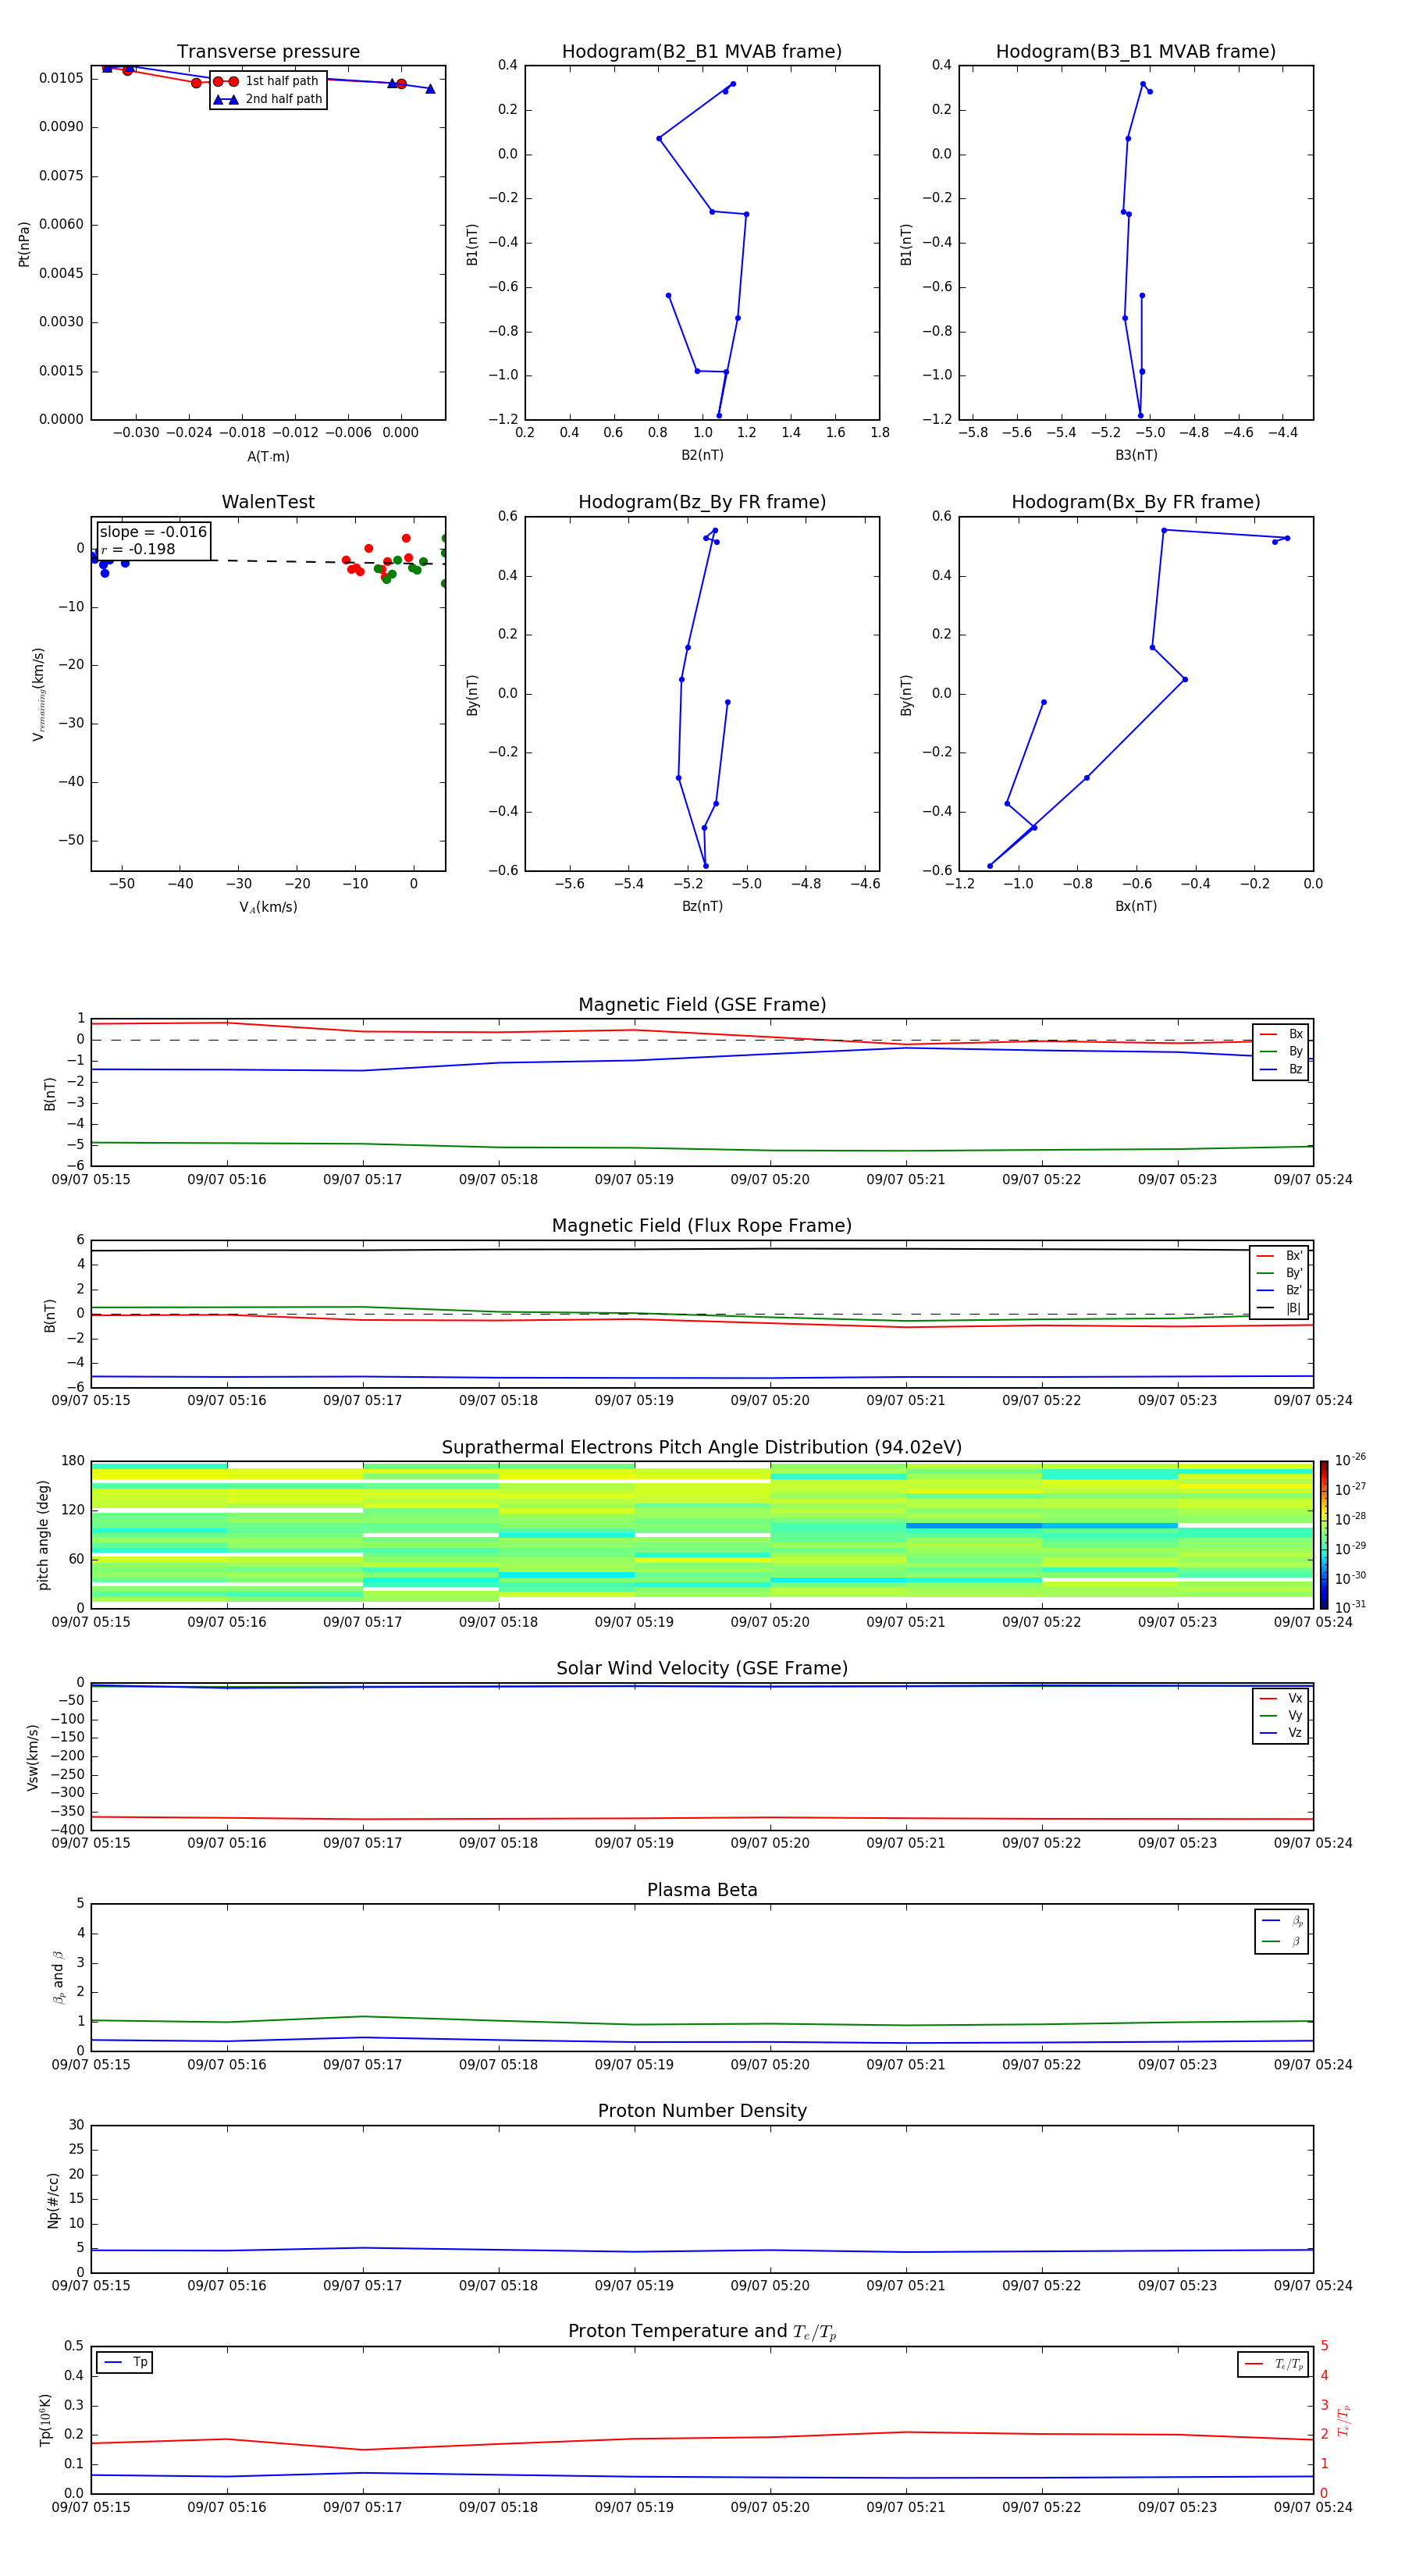This screenshot has width=1405, height=2576.
Task: Click the 'Transverse pressure' plot title
Action: point(268,52)
